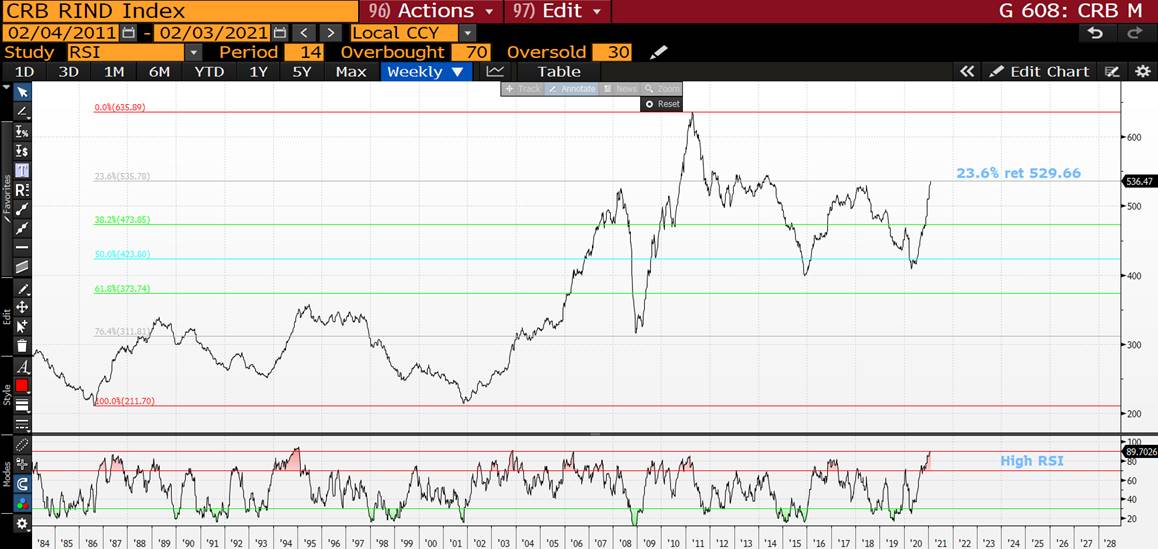
Task: Click the left sidebar gear settings icon
Action: [22, 523]
